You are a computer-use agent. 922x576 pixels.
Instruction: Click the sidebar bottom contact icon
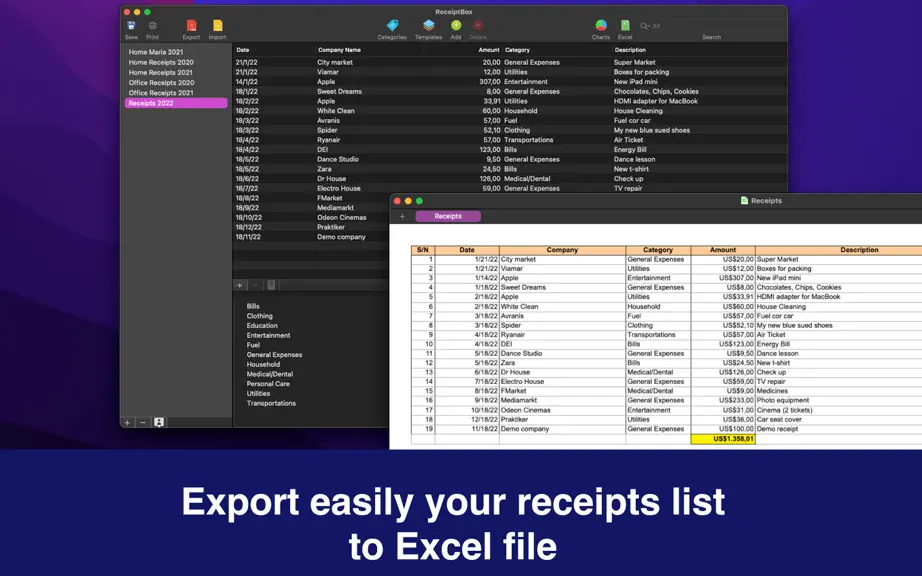point(159,422)
